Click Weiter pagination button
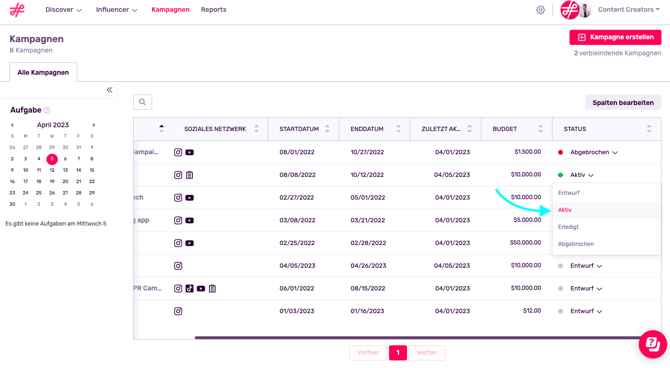The image size is (670, 368). coord(427,353)
